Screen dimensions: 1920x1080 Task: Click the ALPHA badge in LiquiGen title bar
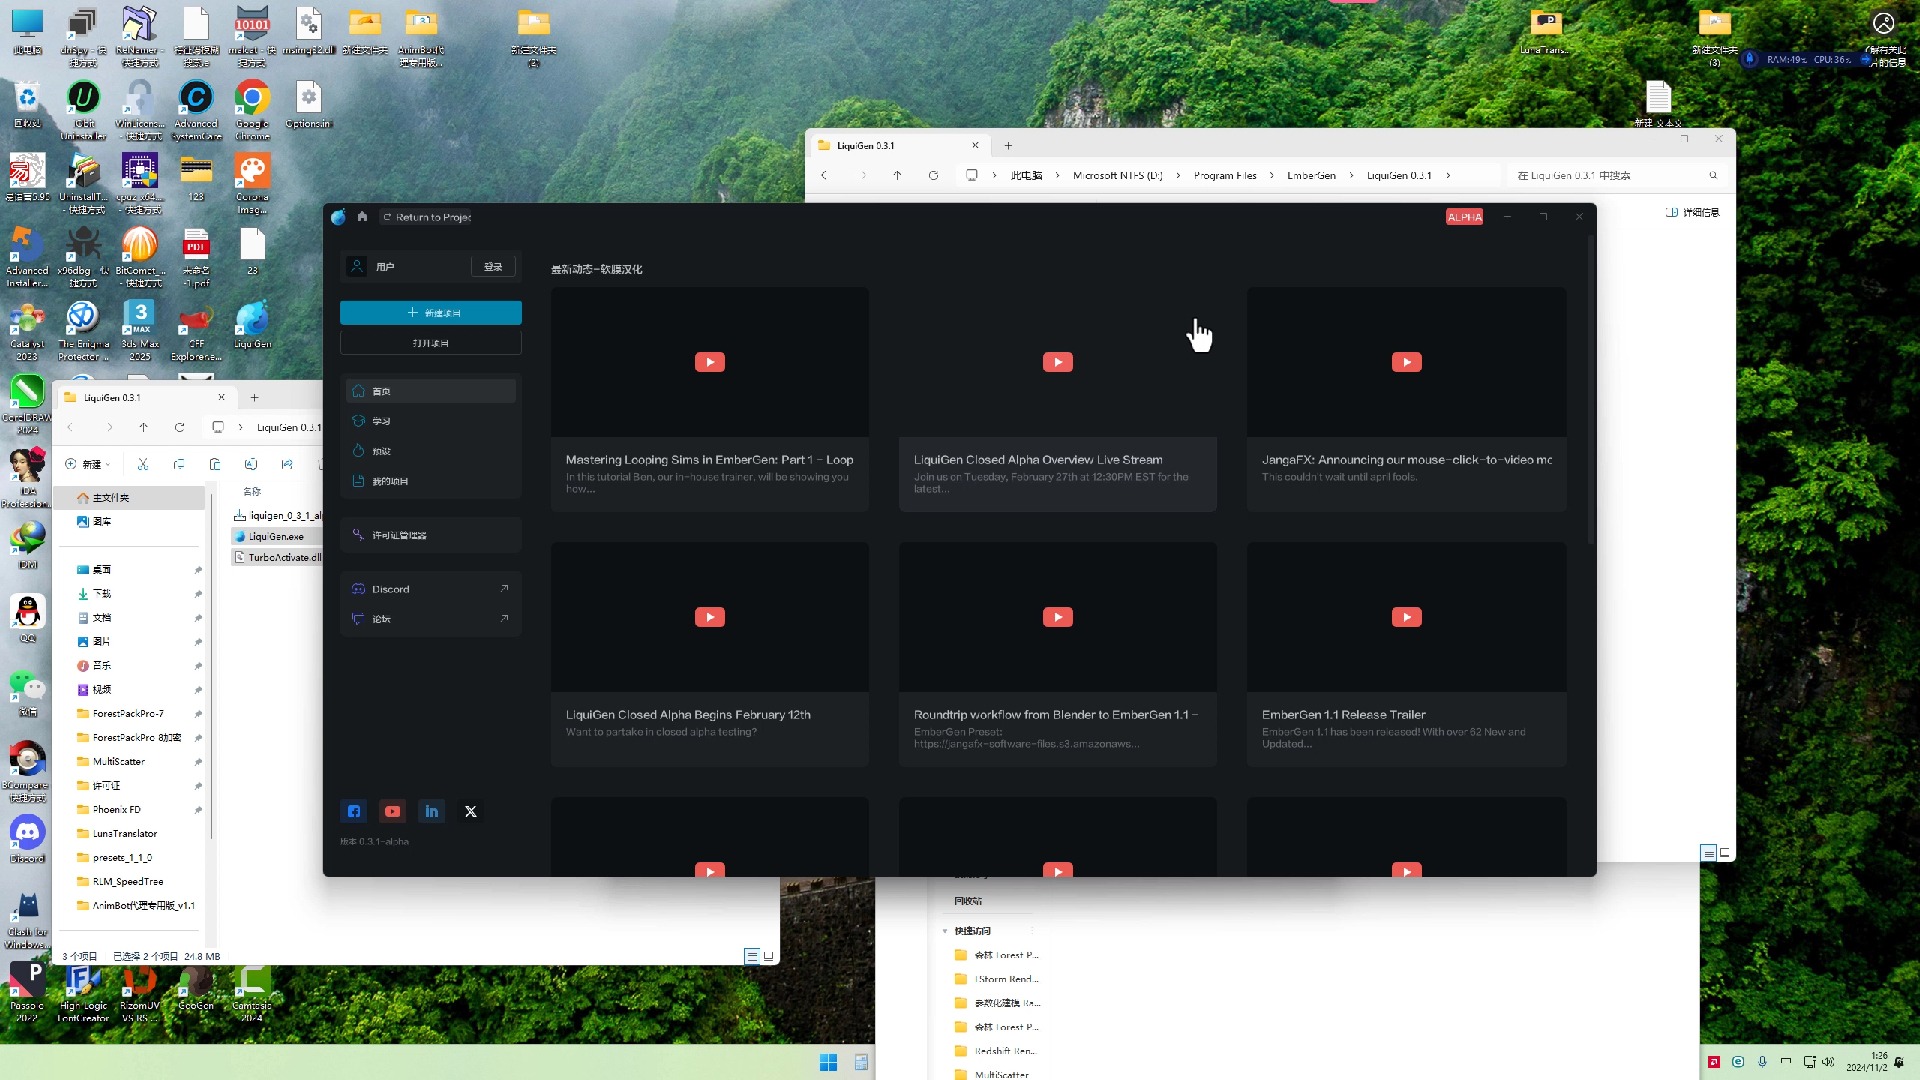click(1465, 217)
